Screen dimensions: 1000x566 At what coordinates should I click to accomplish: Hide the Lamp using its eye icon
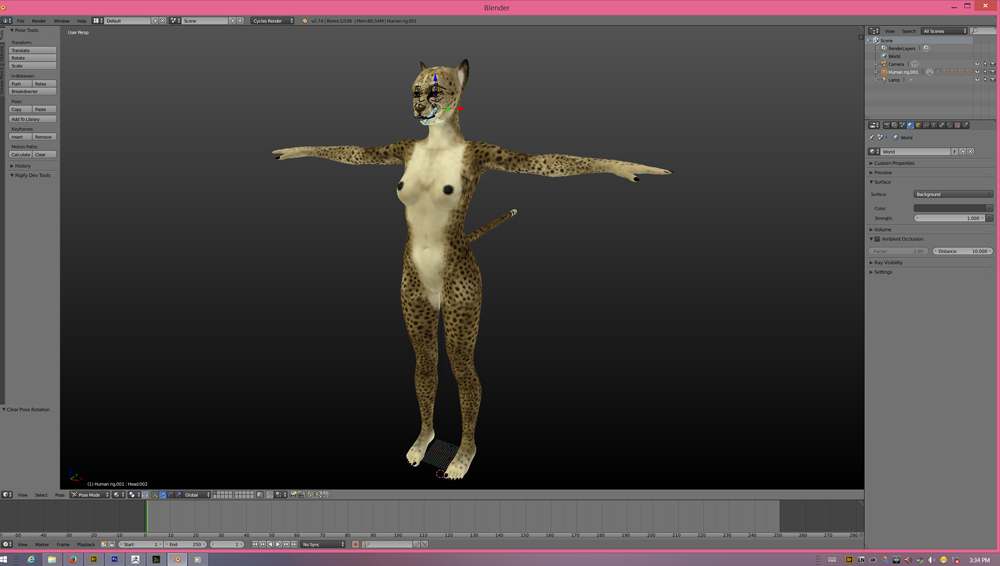[x=977, y=80]
